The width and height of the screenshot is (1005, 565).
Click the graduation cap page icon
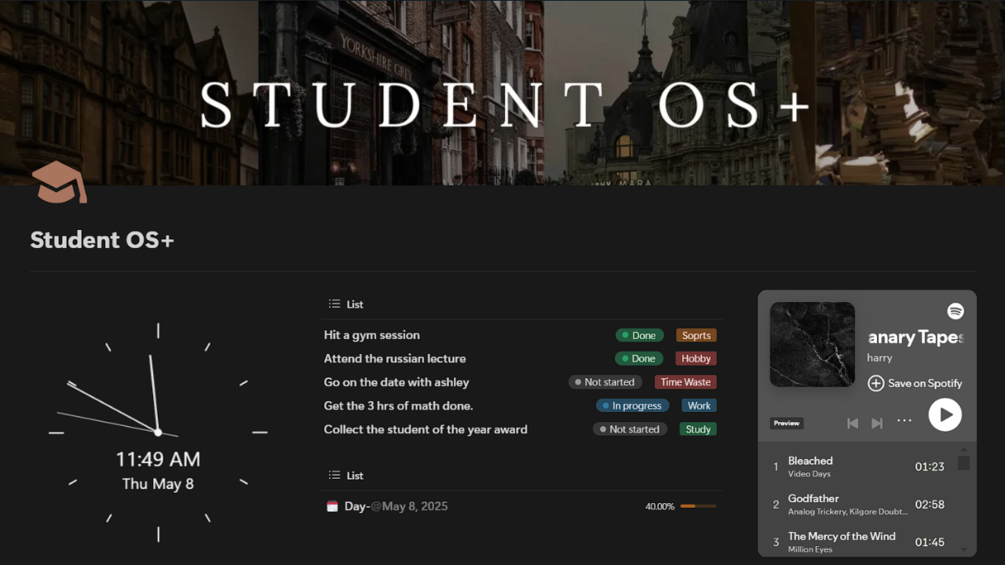click(x=59, y=183)
